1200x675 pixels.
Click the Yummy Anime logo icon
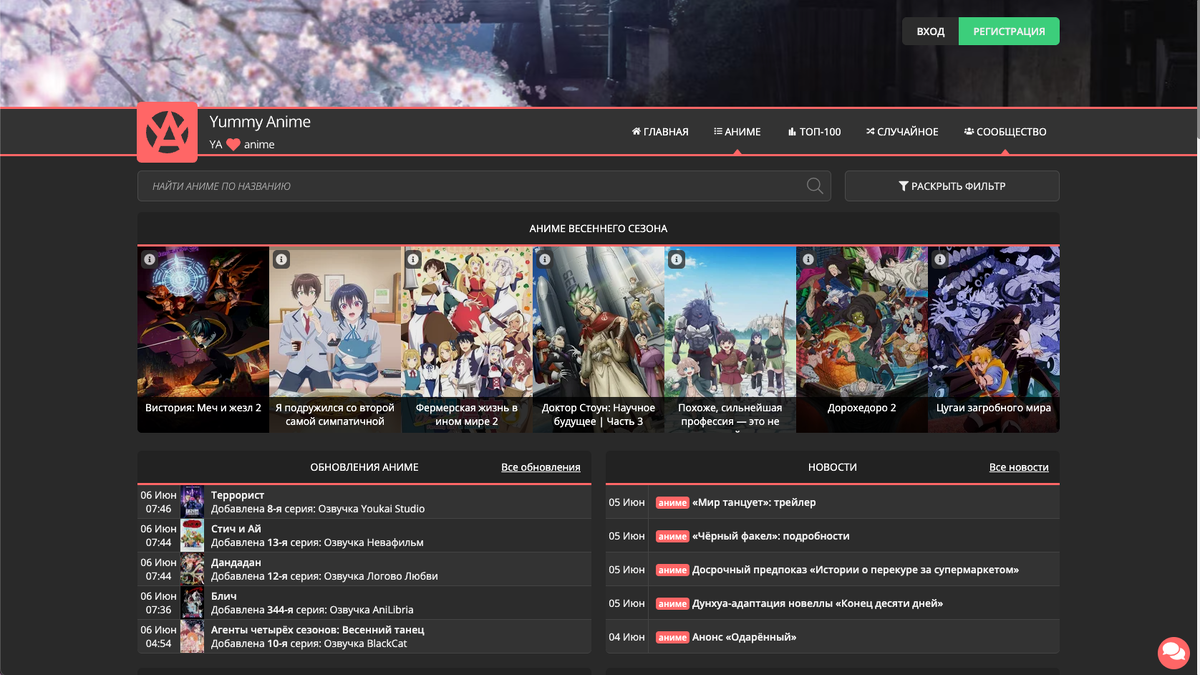(167, 131)
